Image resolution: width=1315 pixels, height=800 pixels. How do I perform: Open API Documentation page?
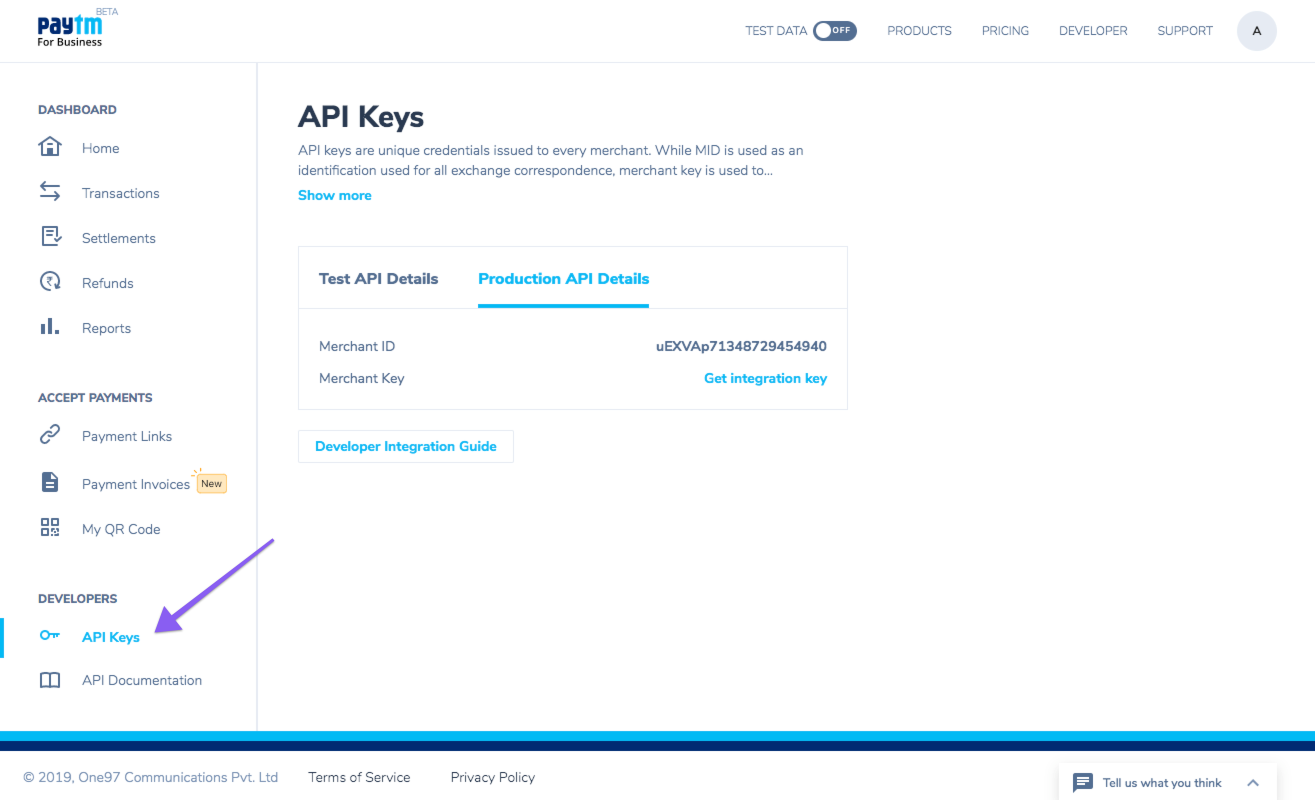142,680
